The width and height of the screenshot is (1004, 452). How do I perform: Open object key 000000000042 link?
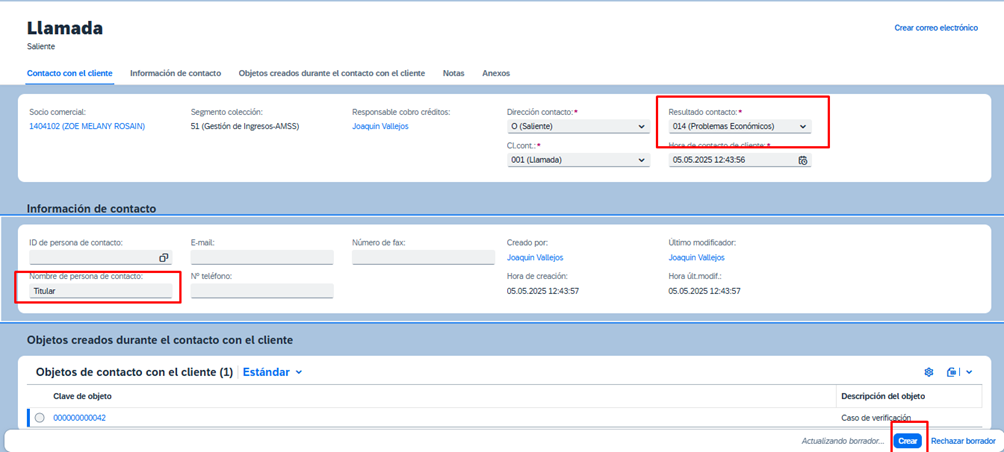[x=79, y=418]
